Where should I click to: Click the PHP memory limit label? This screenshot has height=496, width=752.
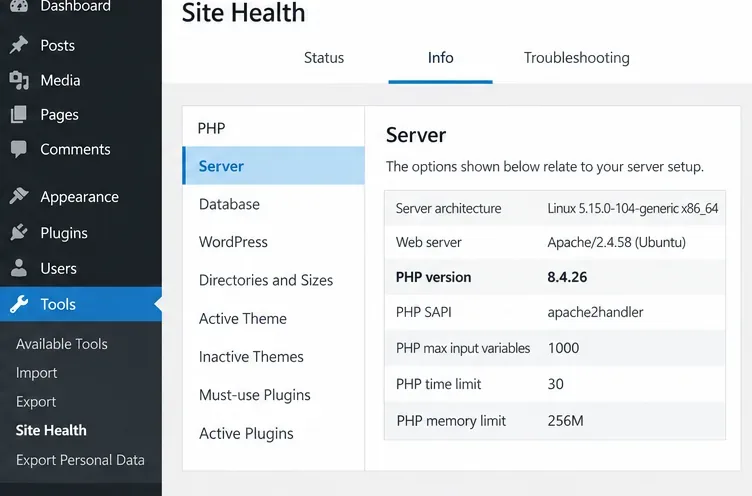tap(451, 421)
